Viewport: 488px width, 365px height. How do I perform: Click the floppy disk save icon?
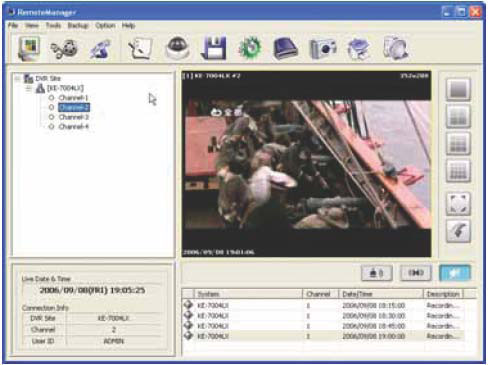point(213,48)
